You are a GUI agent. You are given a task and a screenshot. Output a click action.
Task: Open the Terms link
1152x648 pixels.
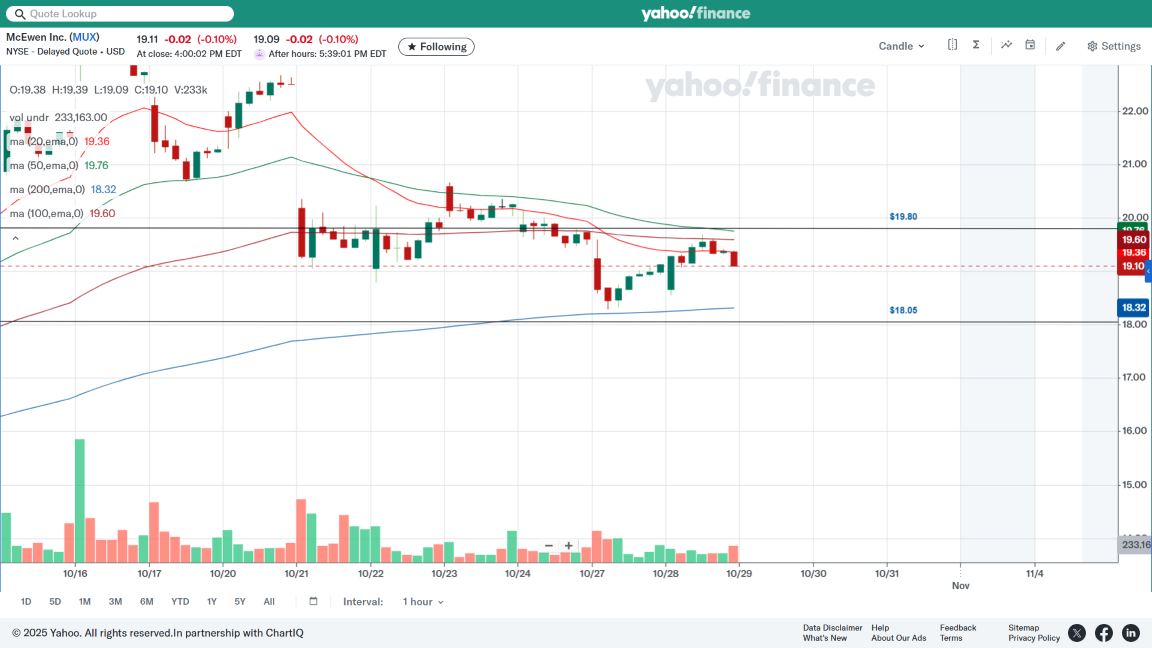click(x=951, y=638)
